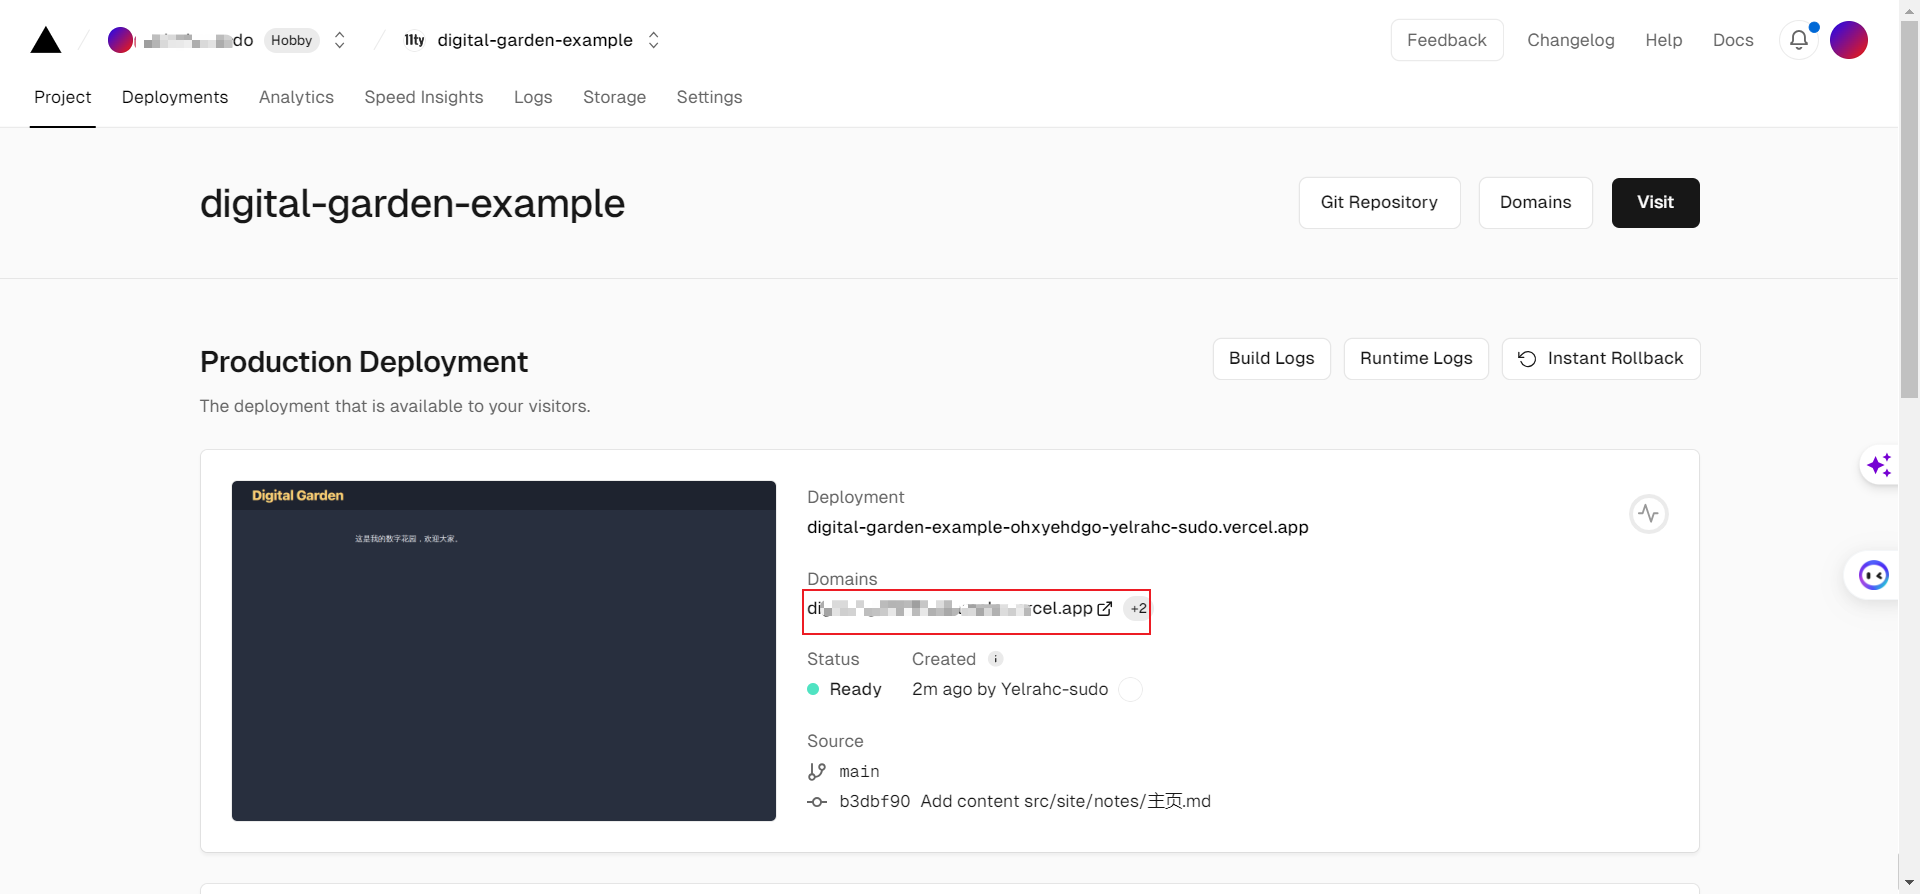Click the Instant Rollback button
The image size is (1920, 894).
click(x=1600, y=359)
